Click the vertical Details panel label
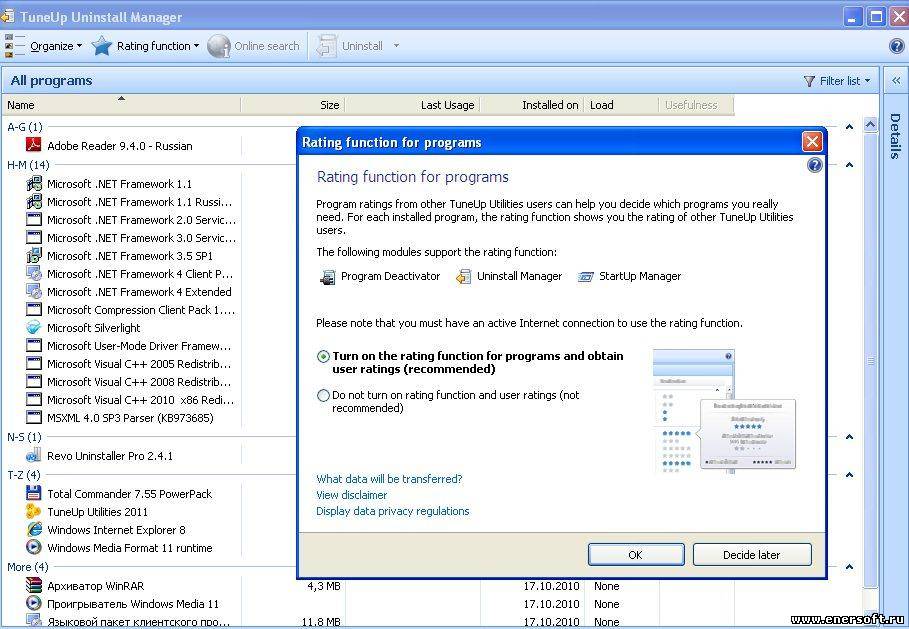Screen dimensions: 909x629 tap(896, 136)
